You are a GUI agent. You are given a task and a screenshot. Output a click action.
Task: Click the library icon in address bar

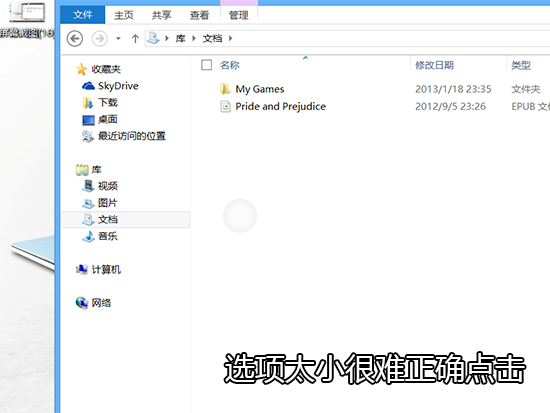coord(153,38)
